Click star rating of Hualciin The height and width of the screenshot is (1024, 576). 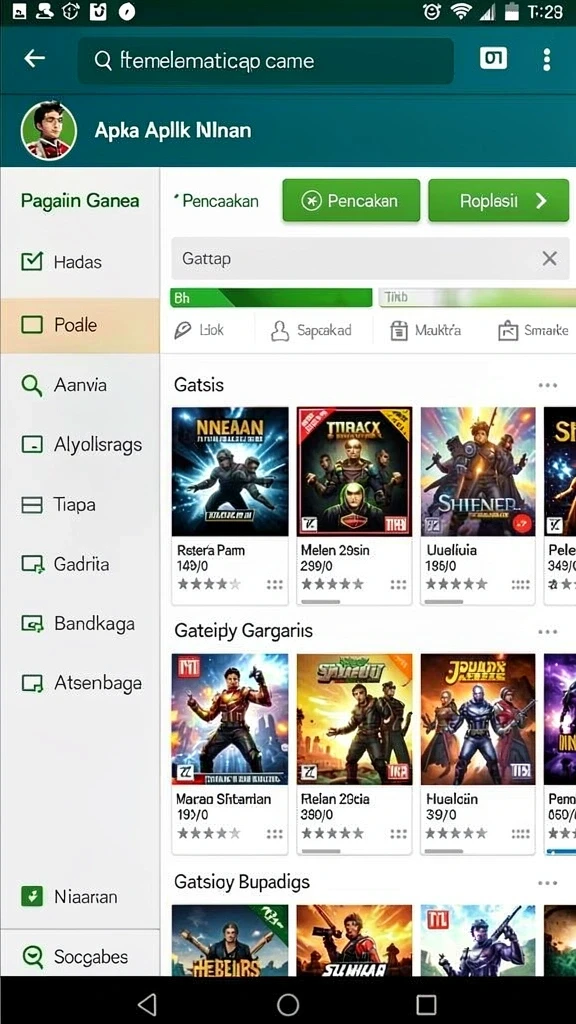coord(456,833)
